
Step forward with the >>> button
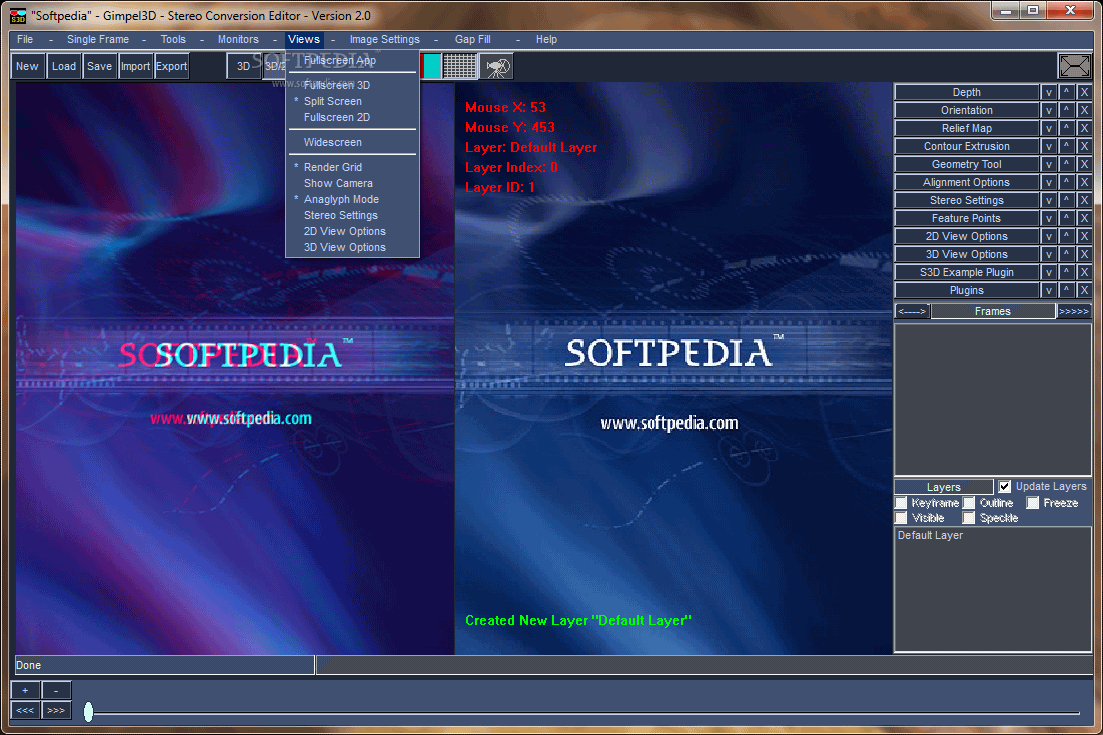56,710
